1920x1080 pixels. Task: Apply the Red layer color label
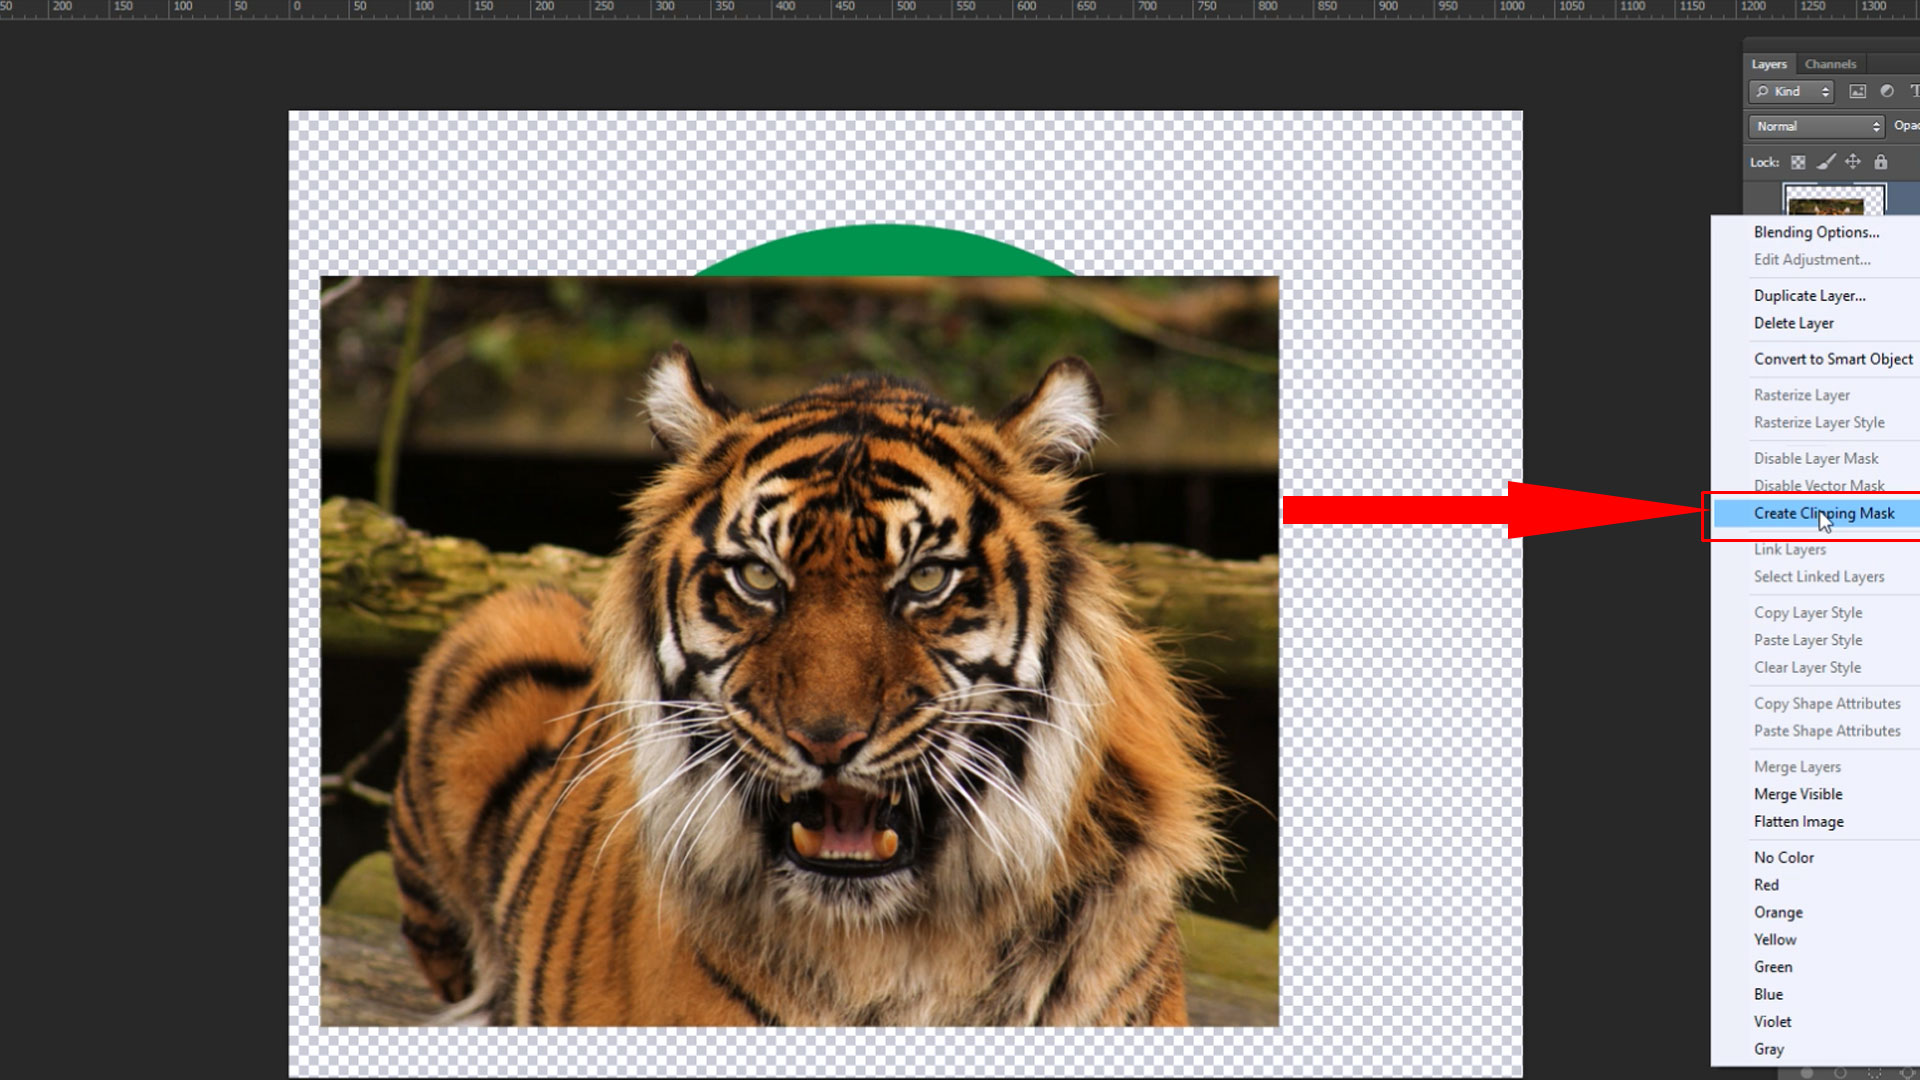1766,885
